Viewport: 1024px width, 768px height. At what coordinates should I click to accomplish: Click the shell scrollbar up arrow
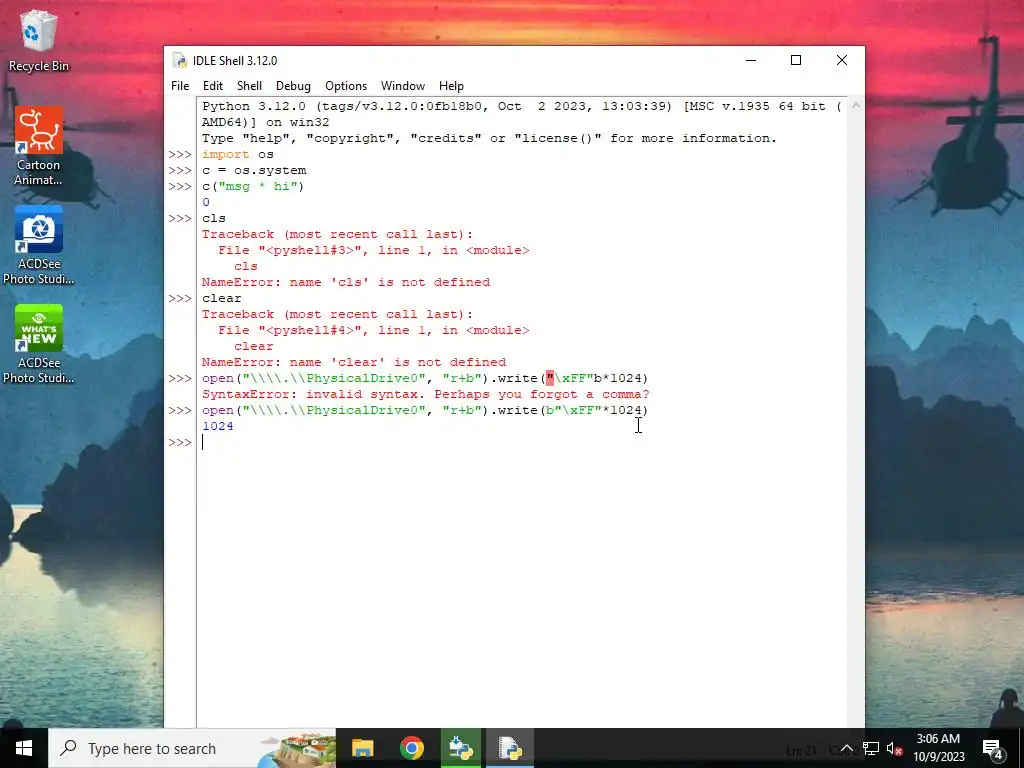[x=856, y=104]
